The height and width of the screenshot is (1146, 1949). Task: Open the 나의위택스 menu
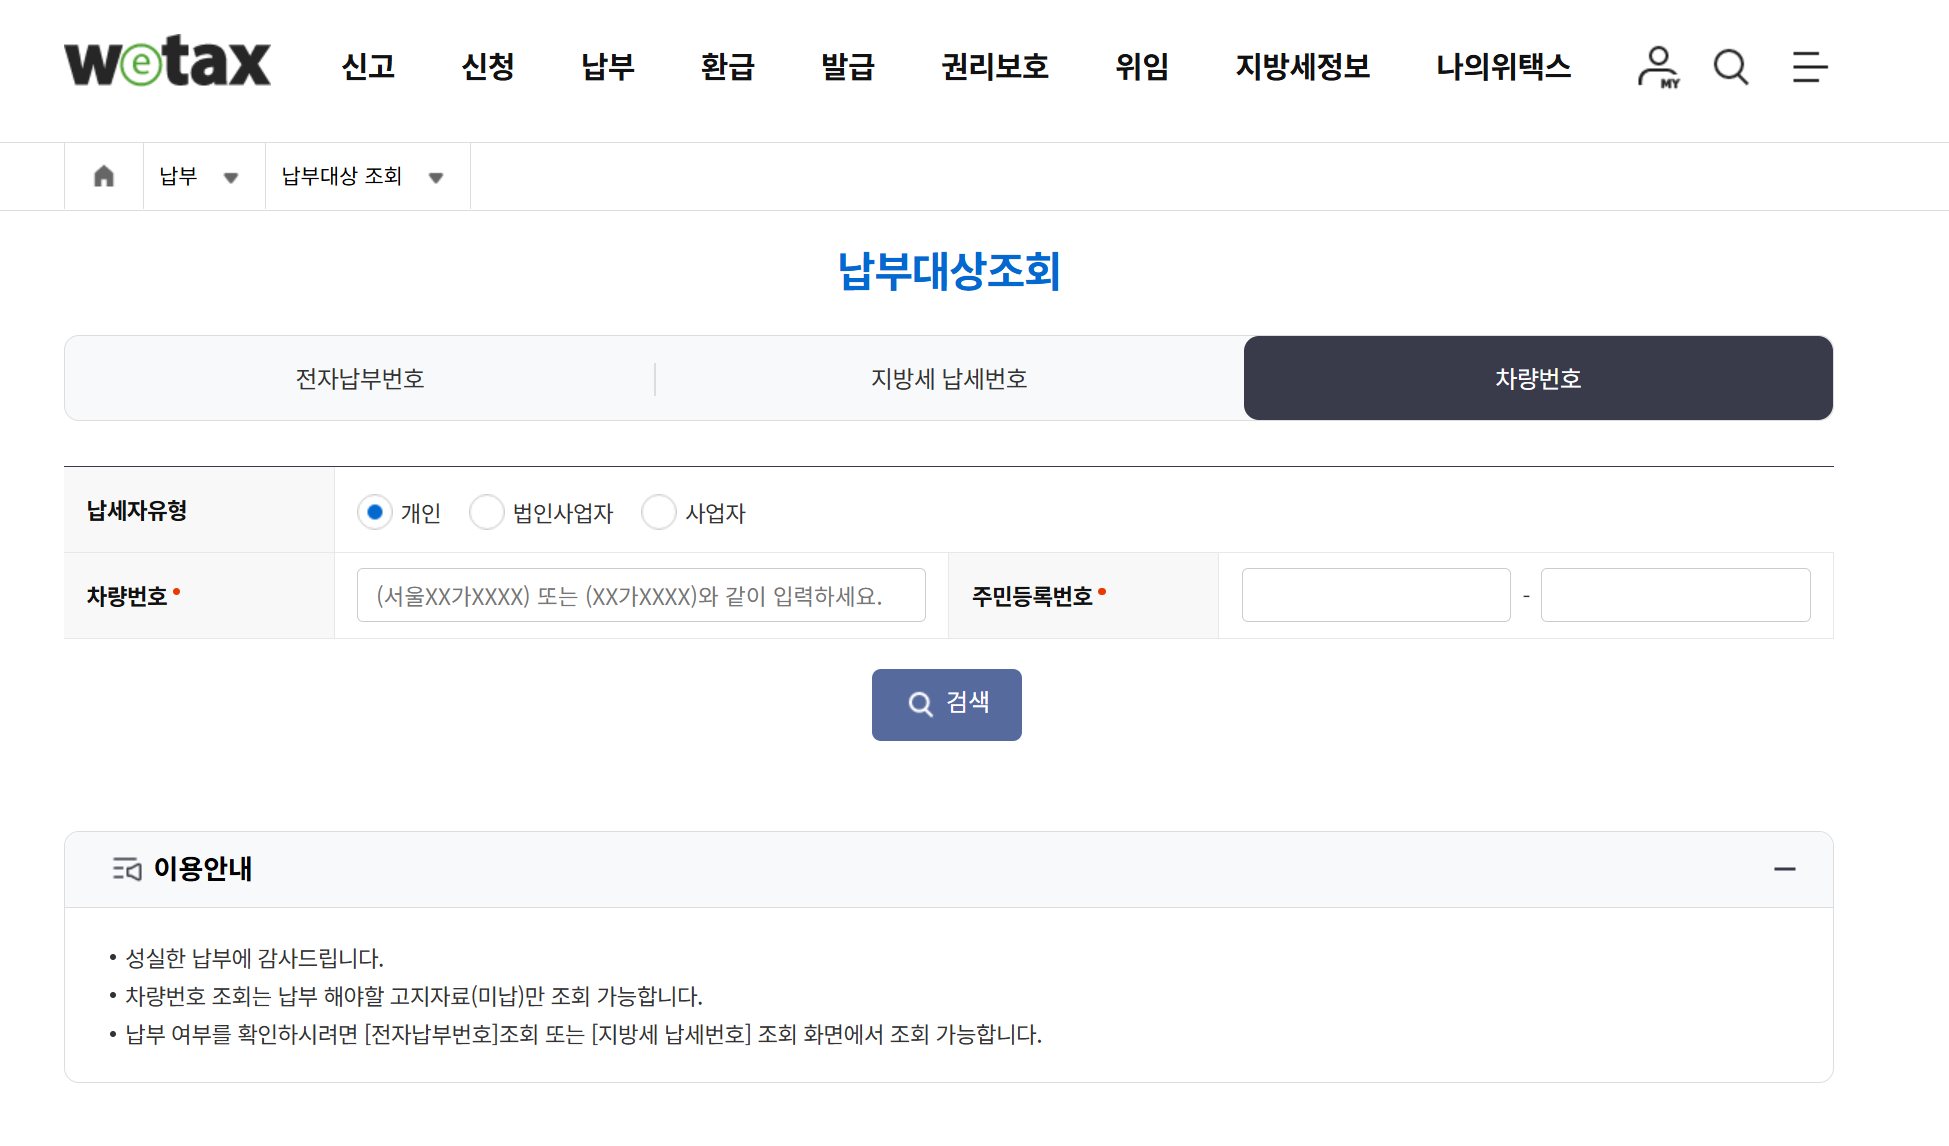point(1503,67)
